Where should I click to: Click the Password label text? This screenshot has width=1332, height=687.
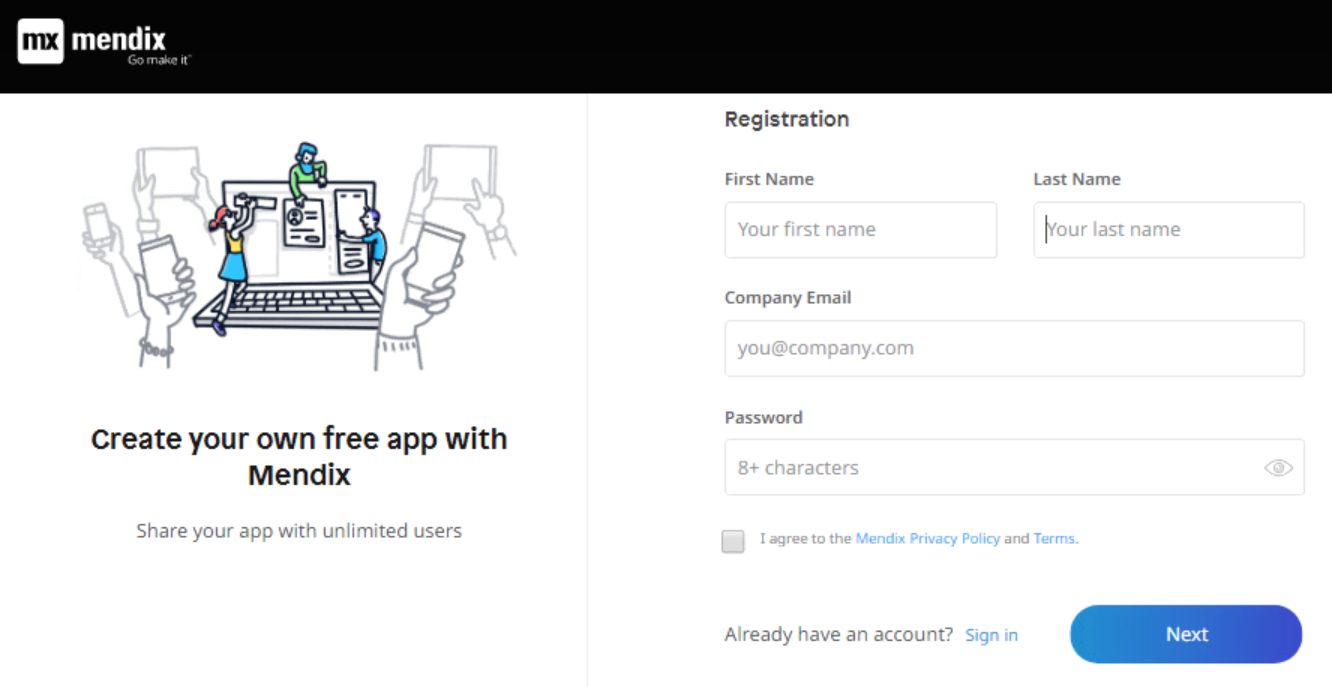click(x=763, y=417)
